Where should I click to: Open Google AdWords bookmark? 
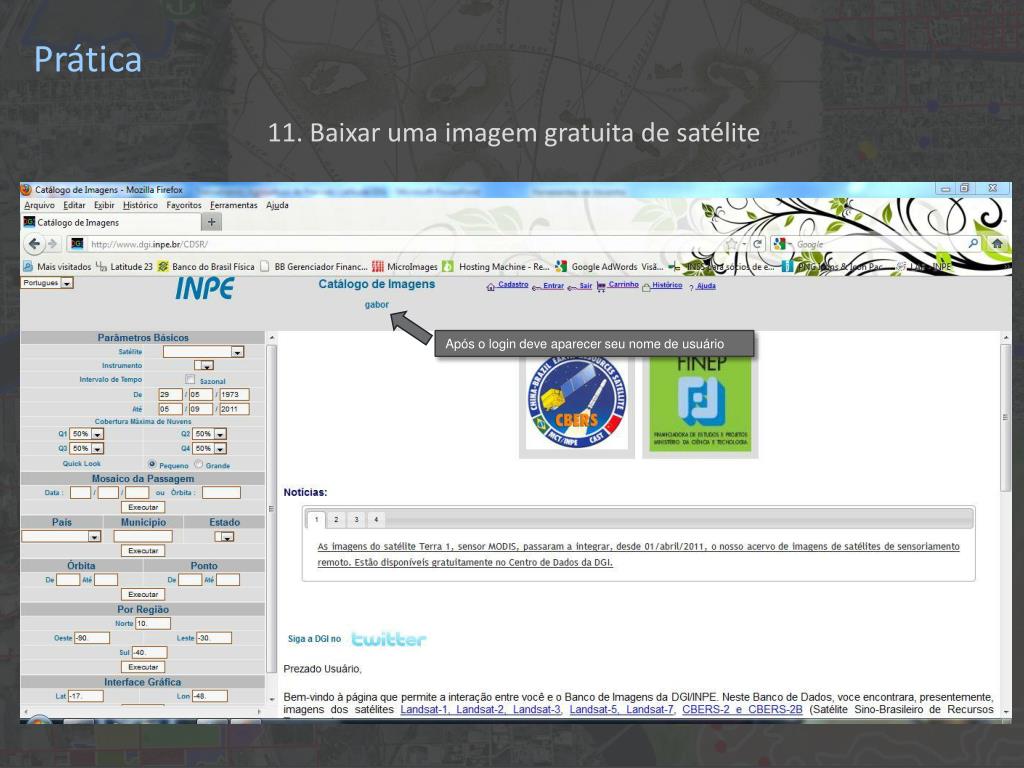point(609,266)
